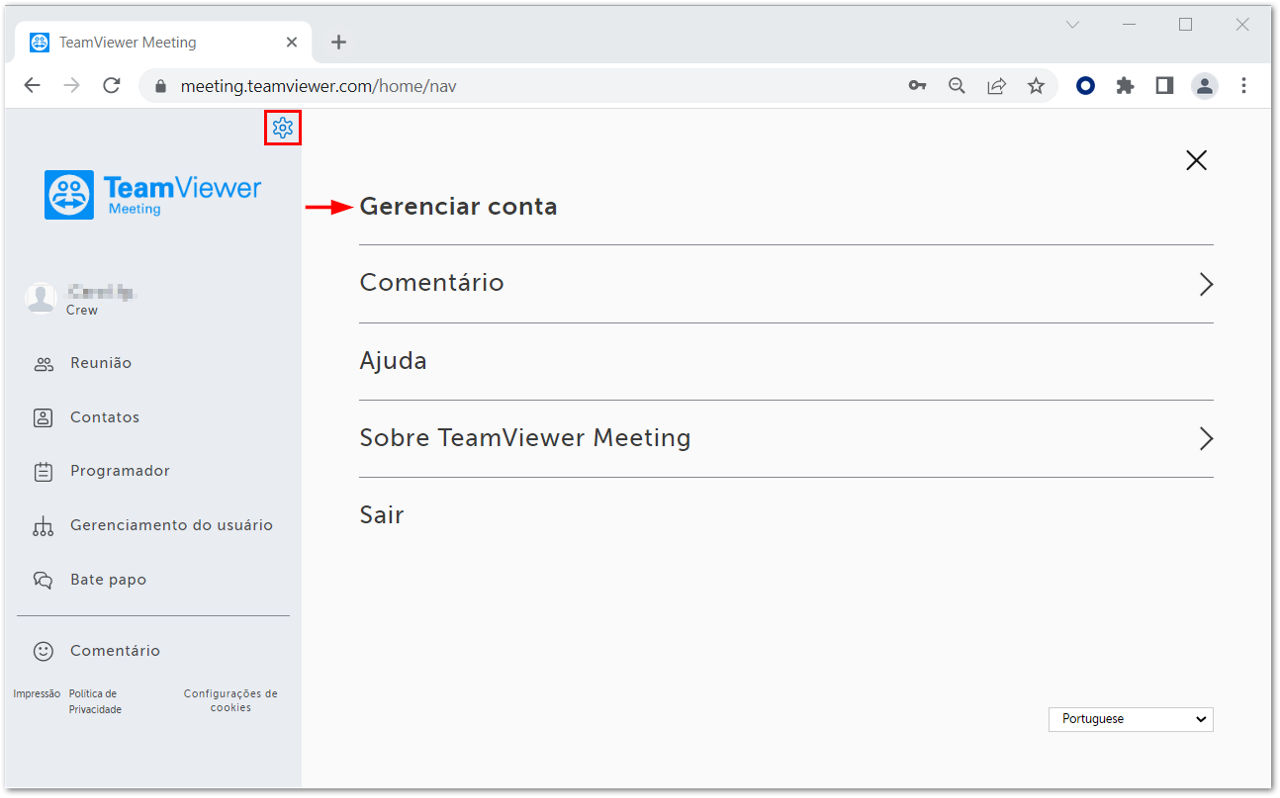Select Gerenciar conta
Image resolution: width=1280 pixels, height=798 pixels.
click(x=458, y=207)
